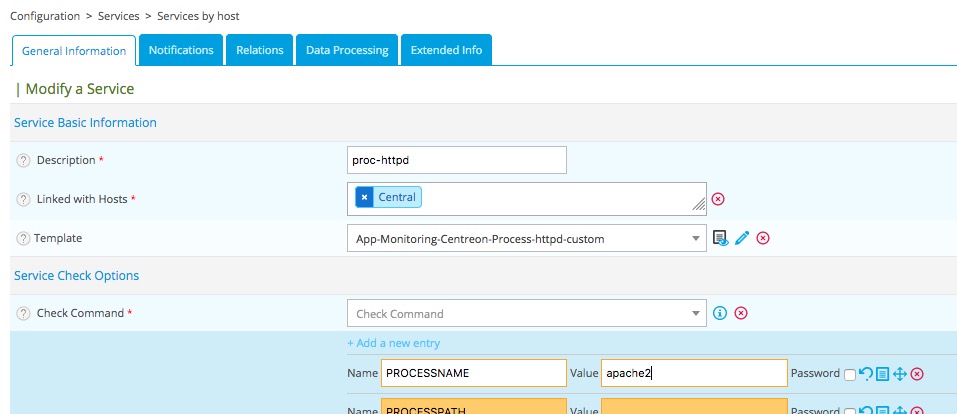The width and height of the screenshot is (957, 414).
Task: Remove Central host tag
Action: tap(364, 198)
